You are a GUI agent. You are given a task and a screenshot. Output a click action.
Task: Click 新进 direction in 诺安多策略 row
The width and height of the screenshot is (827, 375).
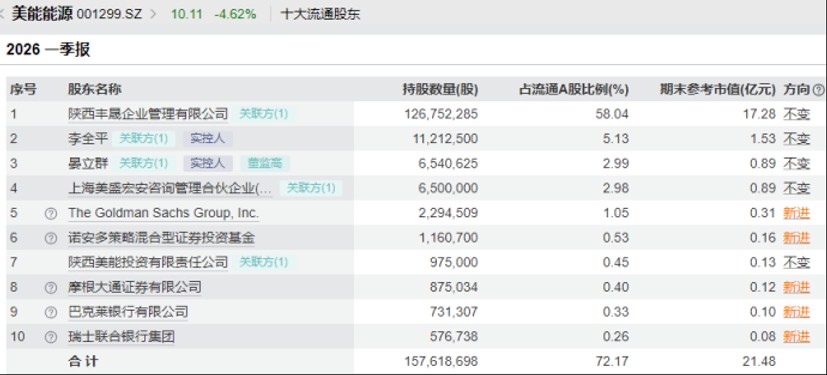tap(796, 238)
